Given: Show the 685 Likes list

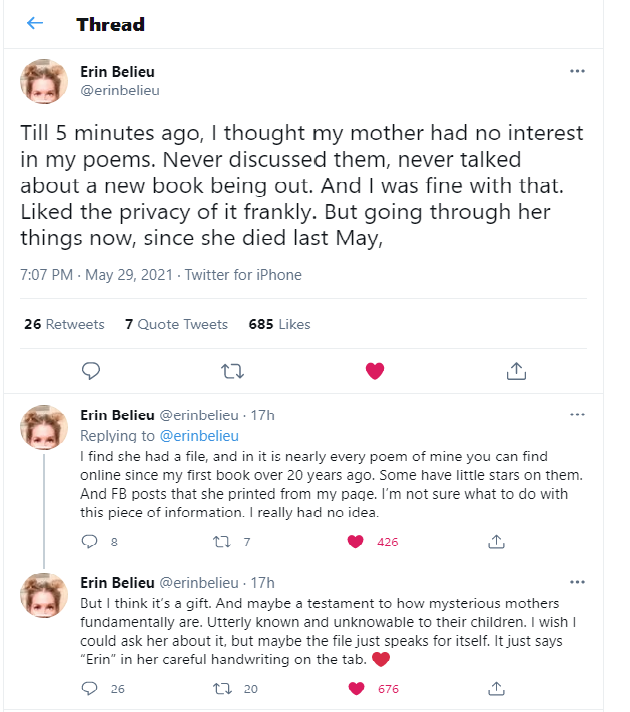Looking at the screenshot, I should click(279, 324).
